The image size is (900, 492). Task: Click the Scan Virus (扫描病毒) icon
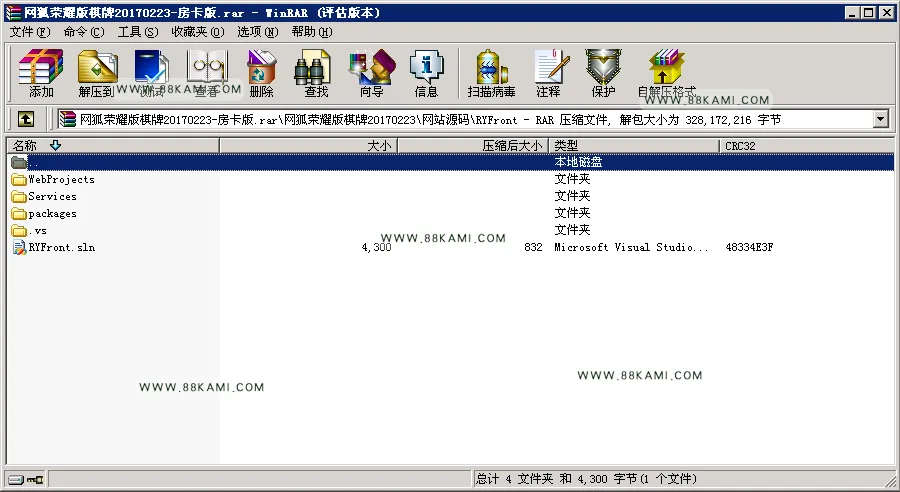(491, 73)
